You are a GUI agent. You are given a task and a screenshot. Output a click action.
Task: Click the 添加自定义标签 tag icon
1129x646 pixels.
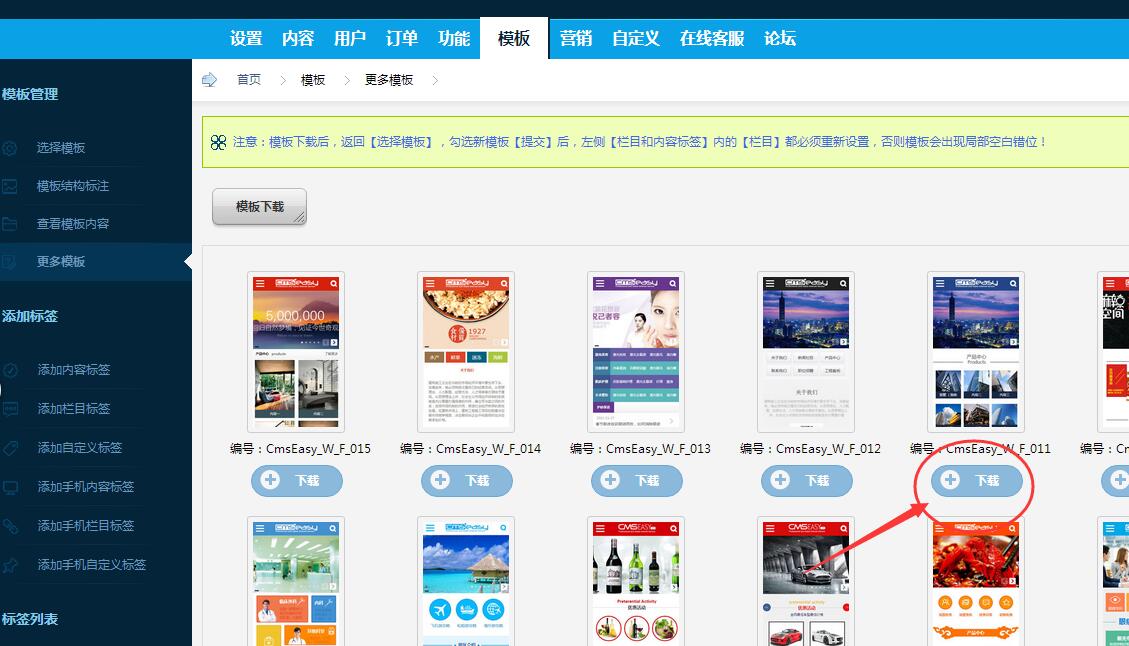point(10,447)
